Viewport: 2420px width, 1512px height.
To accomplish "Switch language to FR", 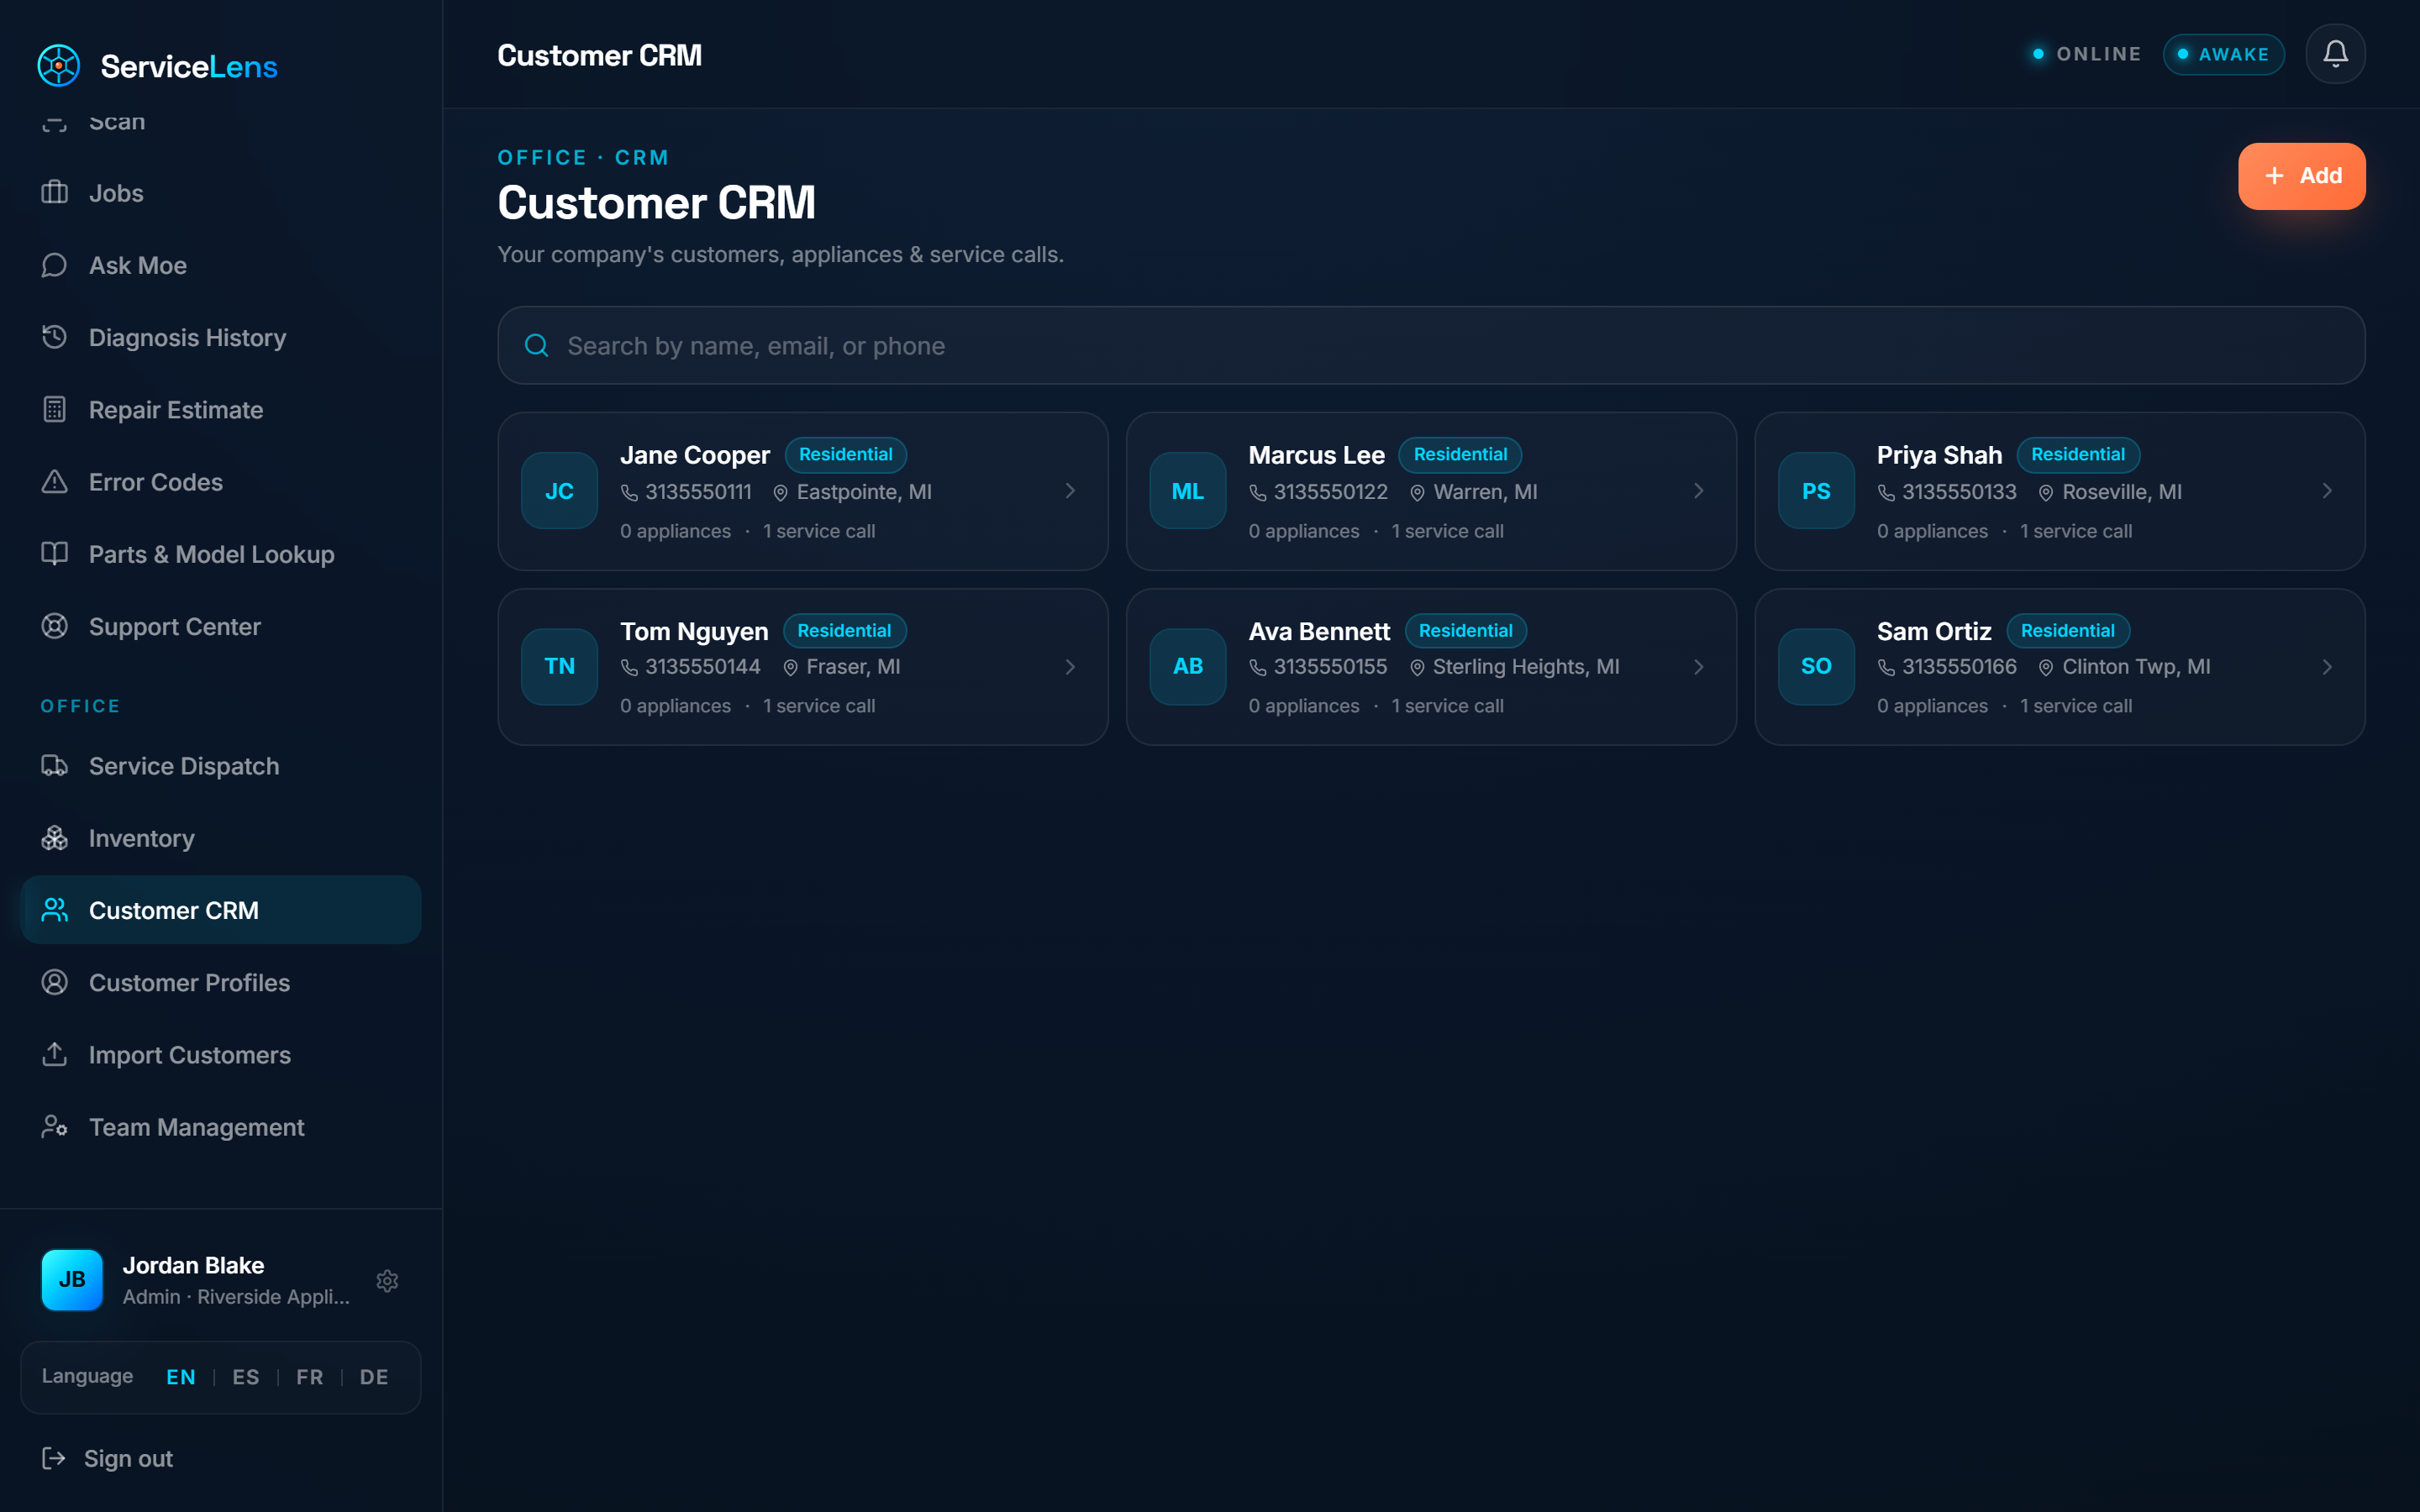I will click(310, 1377).
